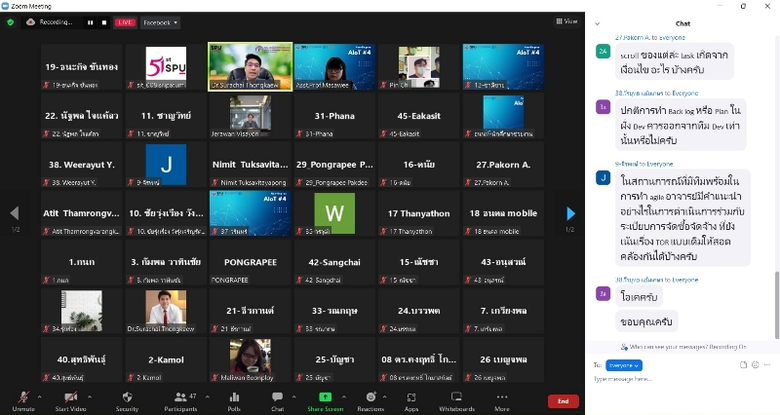
Task: Click the red End meeting button
Action: tap(563, 400)
